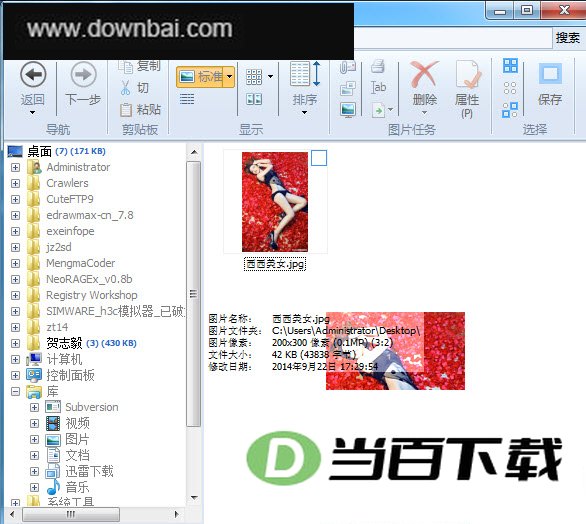Click the red Delete (删除) X icon
Image resolution: width=586 pixels, height=524 pixels.
424,74
